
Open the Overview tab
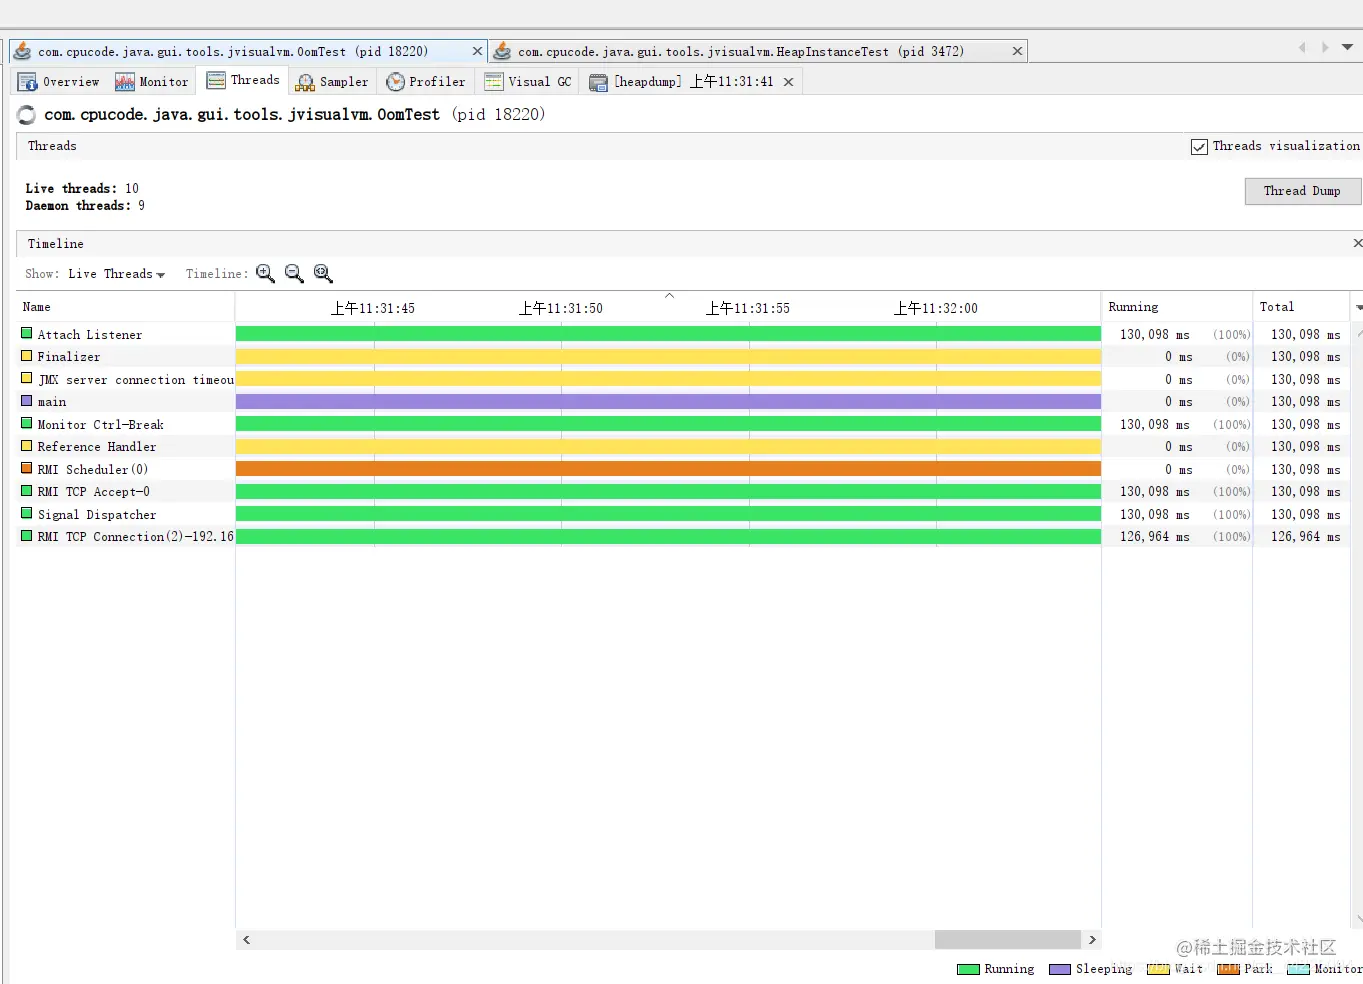click(x=59, y=82)
